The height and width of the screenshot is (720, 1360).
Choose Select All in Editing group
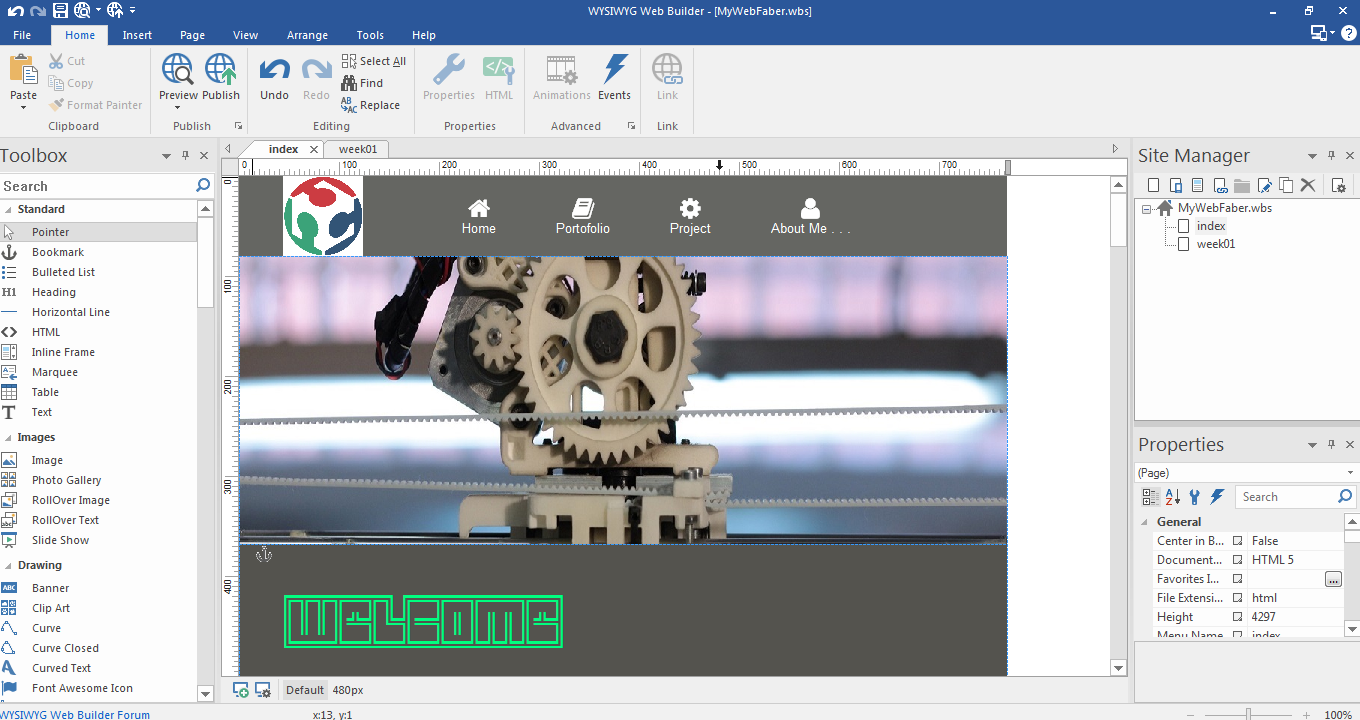click(374, 61)
